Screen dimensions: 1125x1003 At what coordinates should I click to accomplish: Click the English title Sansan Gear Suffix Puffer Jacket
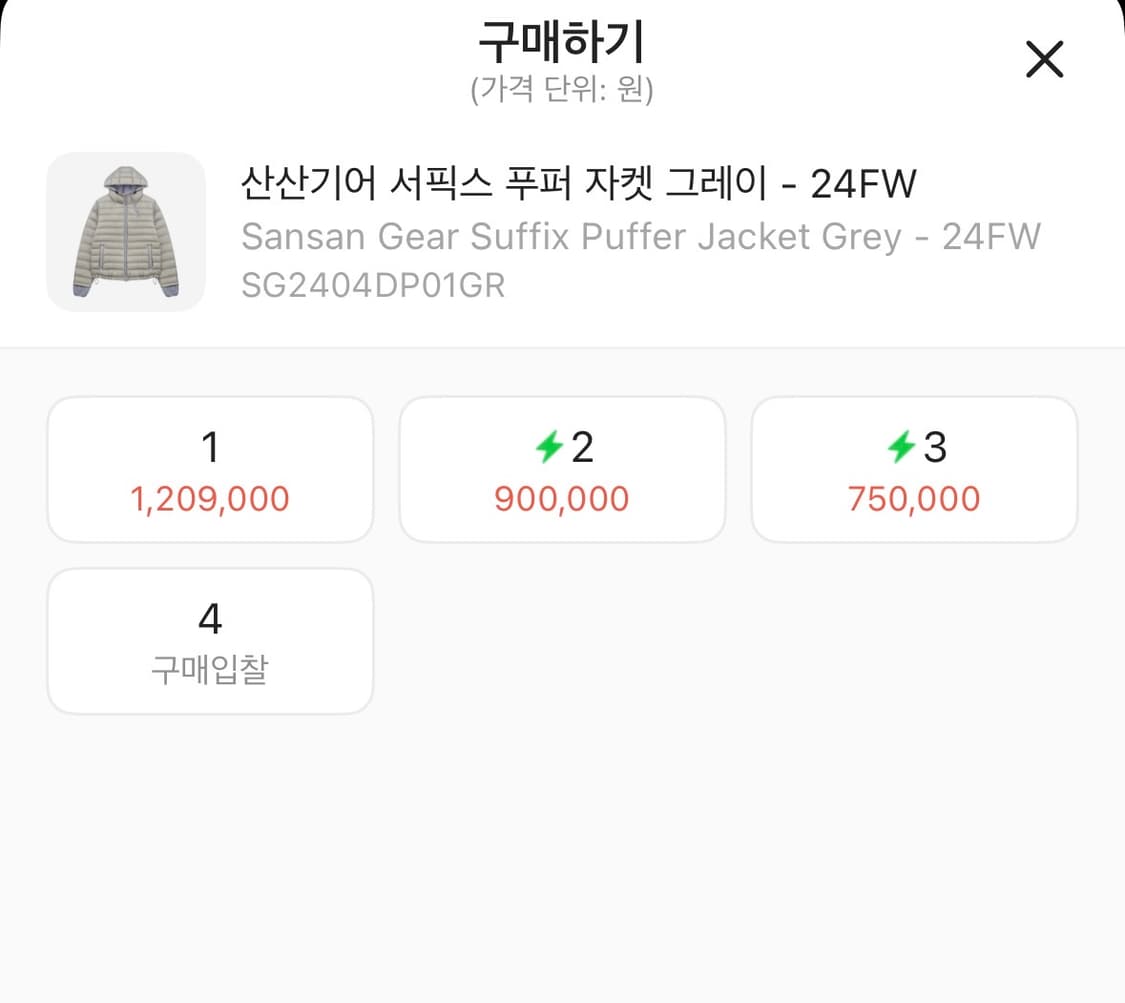[x=641, y=236]
